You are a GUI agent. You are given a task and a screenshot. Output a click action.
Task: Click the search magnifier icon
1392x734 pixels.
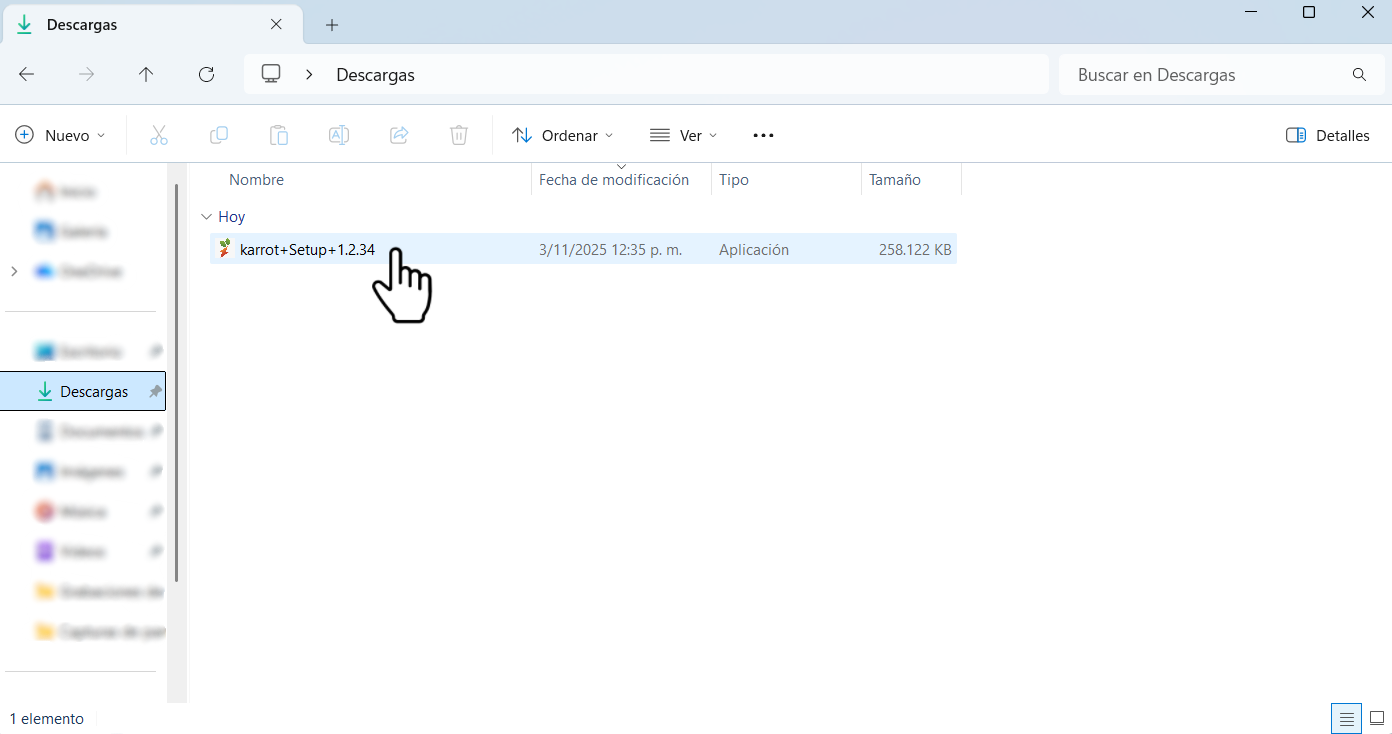pos(1359,75)
